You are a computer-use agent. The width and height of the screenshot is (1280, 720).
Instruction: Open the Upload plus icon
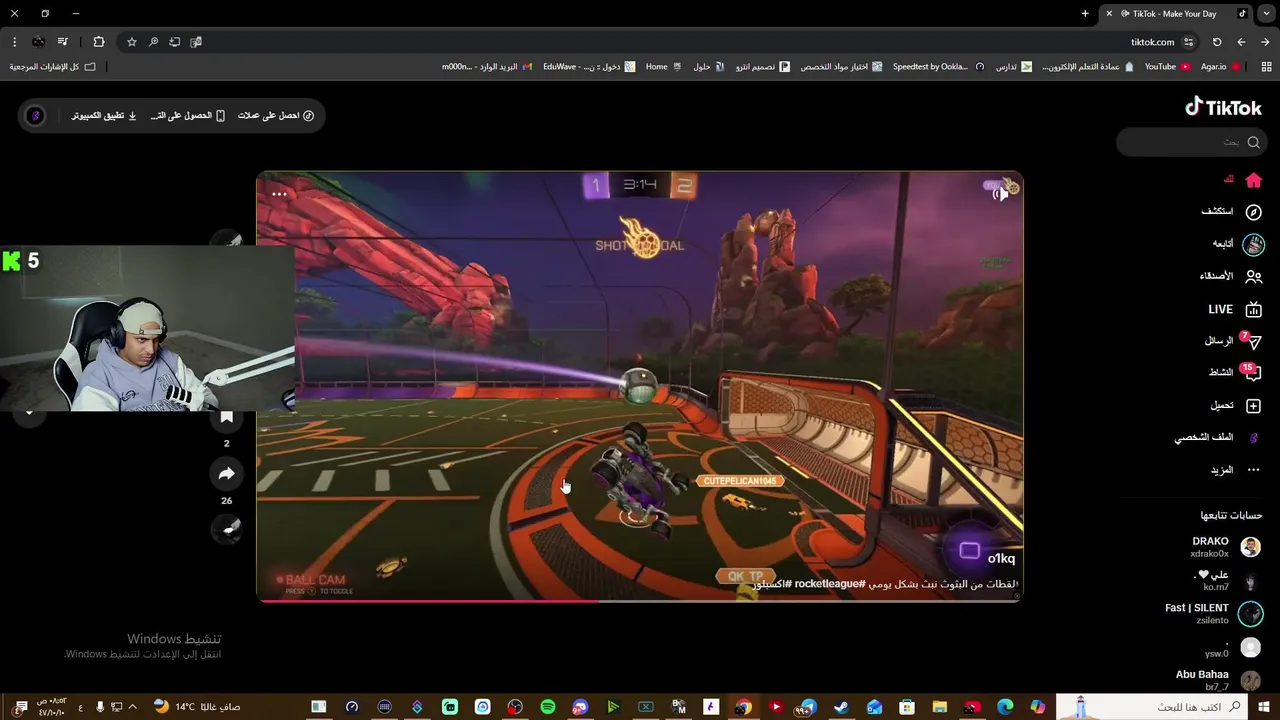point(1253,406)
